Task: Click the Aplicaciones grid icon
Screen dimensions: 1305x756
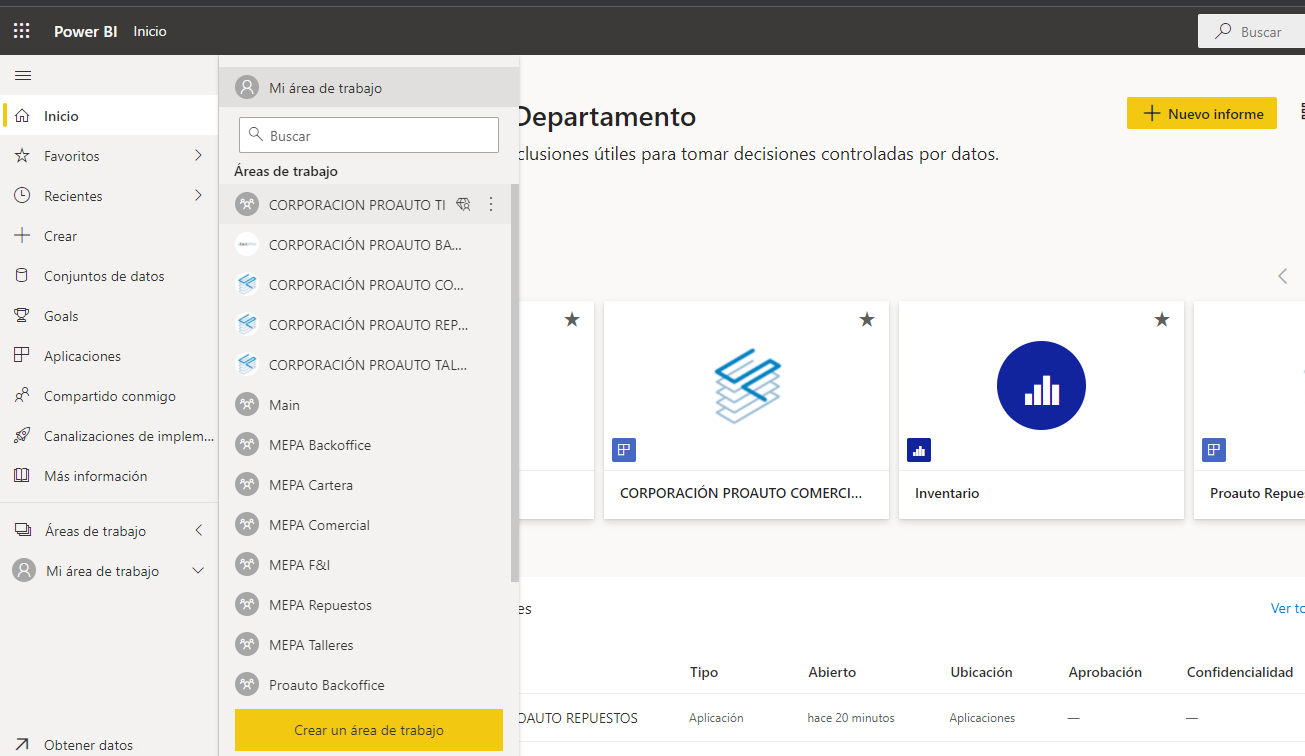Action: (x=22, y=356)
